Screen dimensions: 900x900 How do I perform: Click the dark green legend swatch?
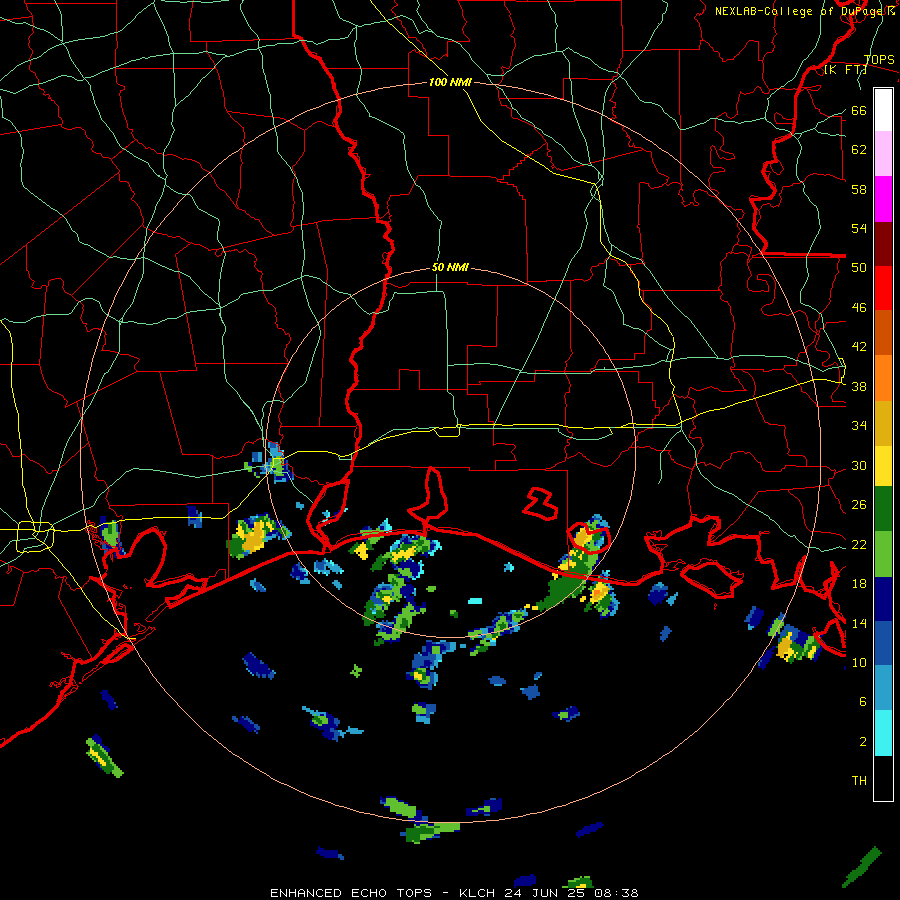pos(883,509)
